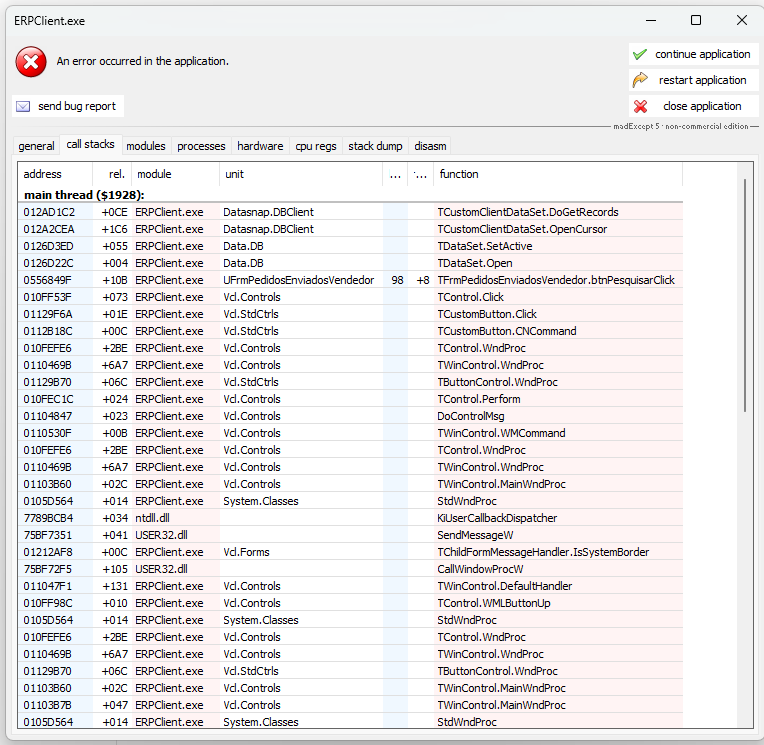The height and width of the screenshot is (745, 764).
Task: Switch to the modules tab
Action: pyautogui.click(x=146, y=146)
